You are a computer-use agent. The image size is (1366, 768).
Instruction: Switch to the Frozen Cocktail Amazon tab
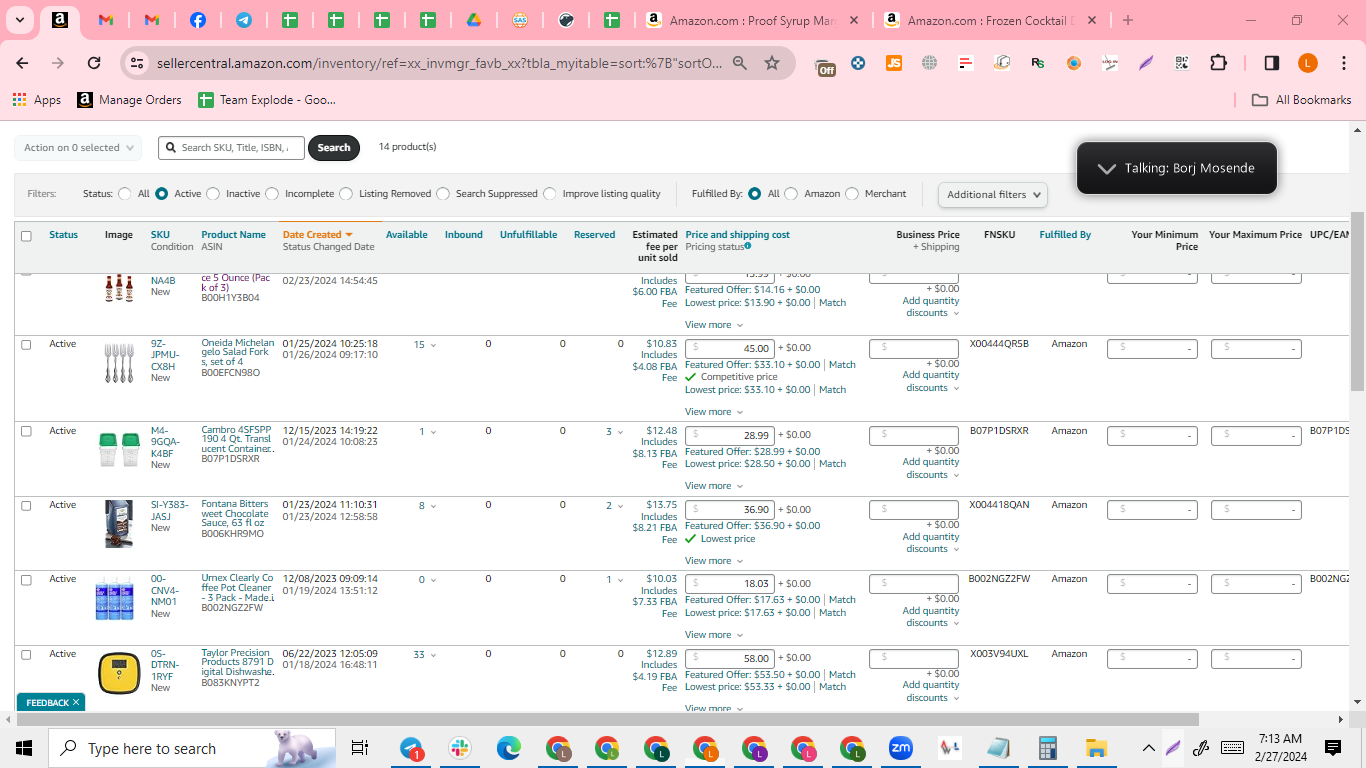pyautogui.click(x=991, y=20)
